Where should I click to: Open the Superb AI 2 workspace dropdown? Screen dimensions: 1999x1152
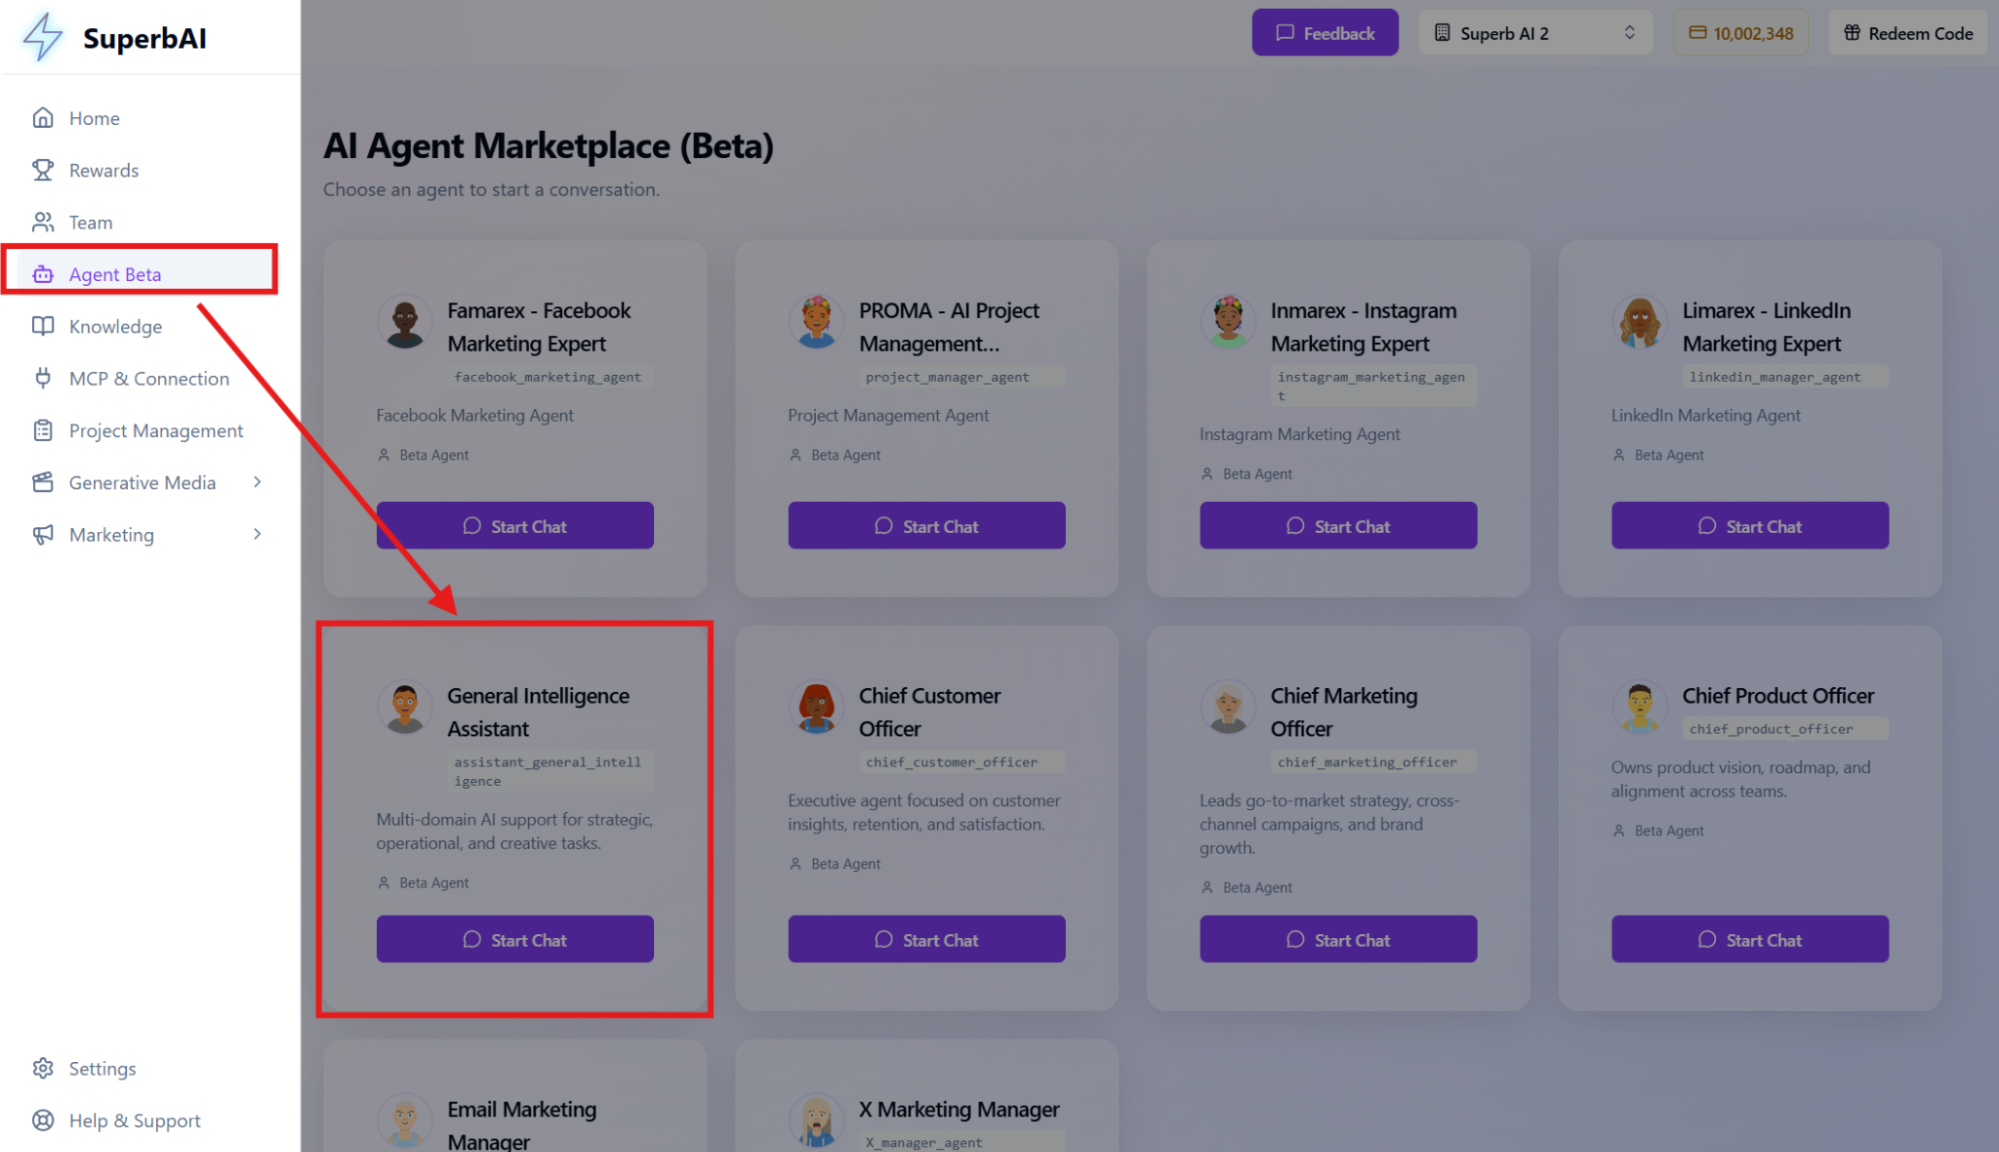tap(1534, 33)
